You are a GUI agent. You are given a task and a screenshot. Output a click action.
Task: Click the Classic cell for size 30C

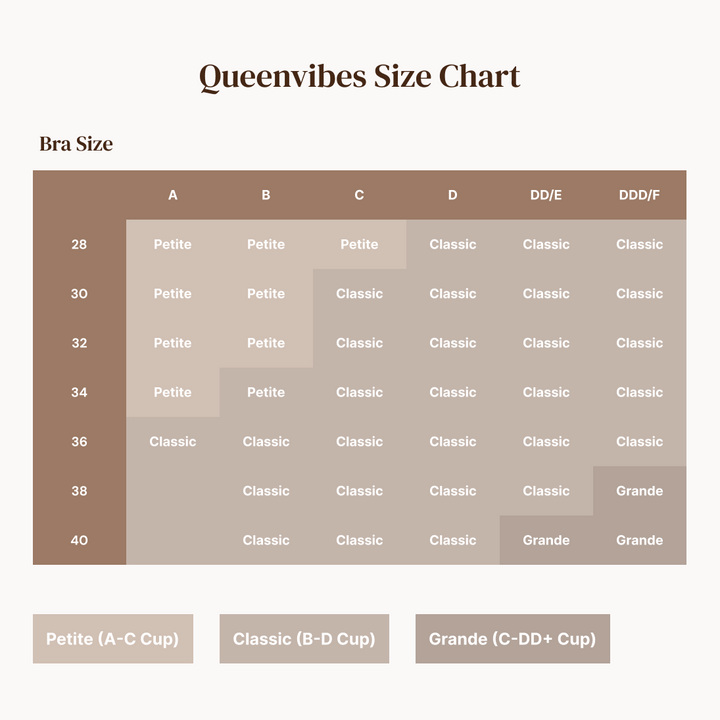pos(359,294)
